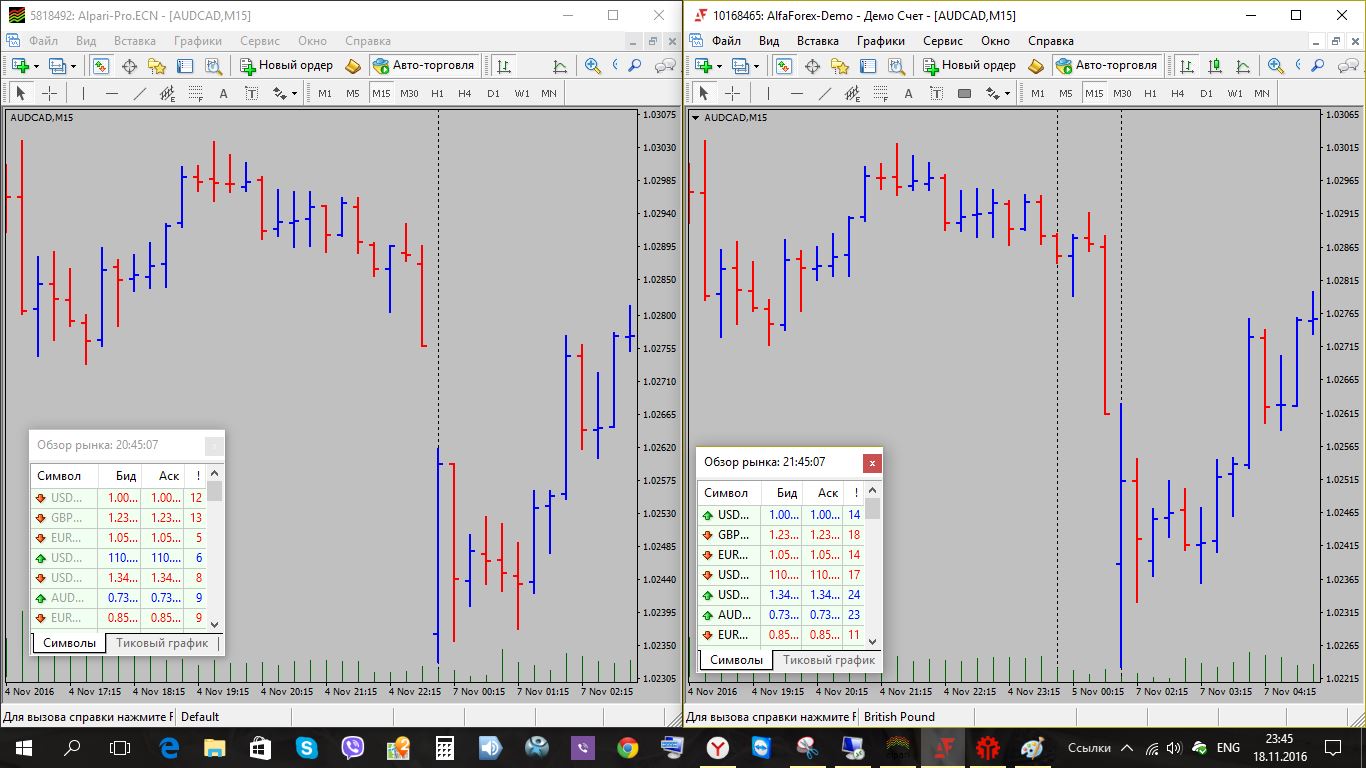Toggle Market Watch icon in Alpari window
Image resolution: width=1366 pixels, height=768 pixels.
tap(101, 66)
